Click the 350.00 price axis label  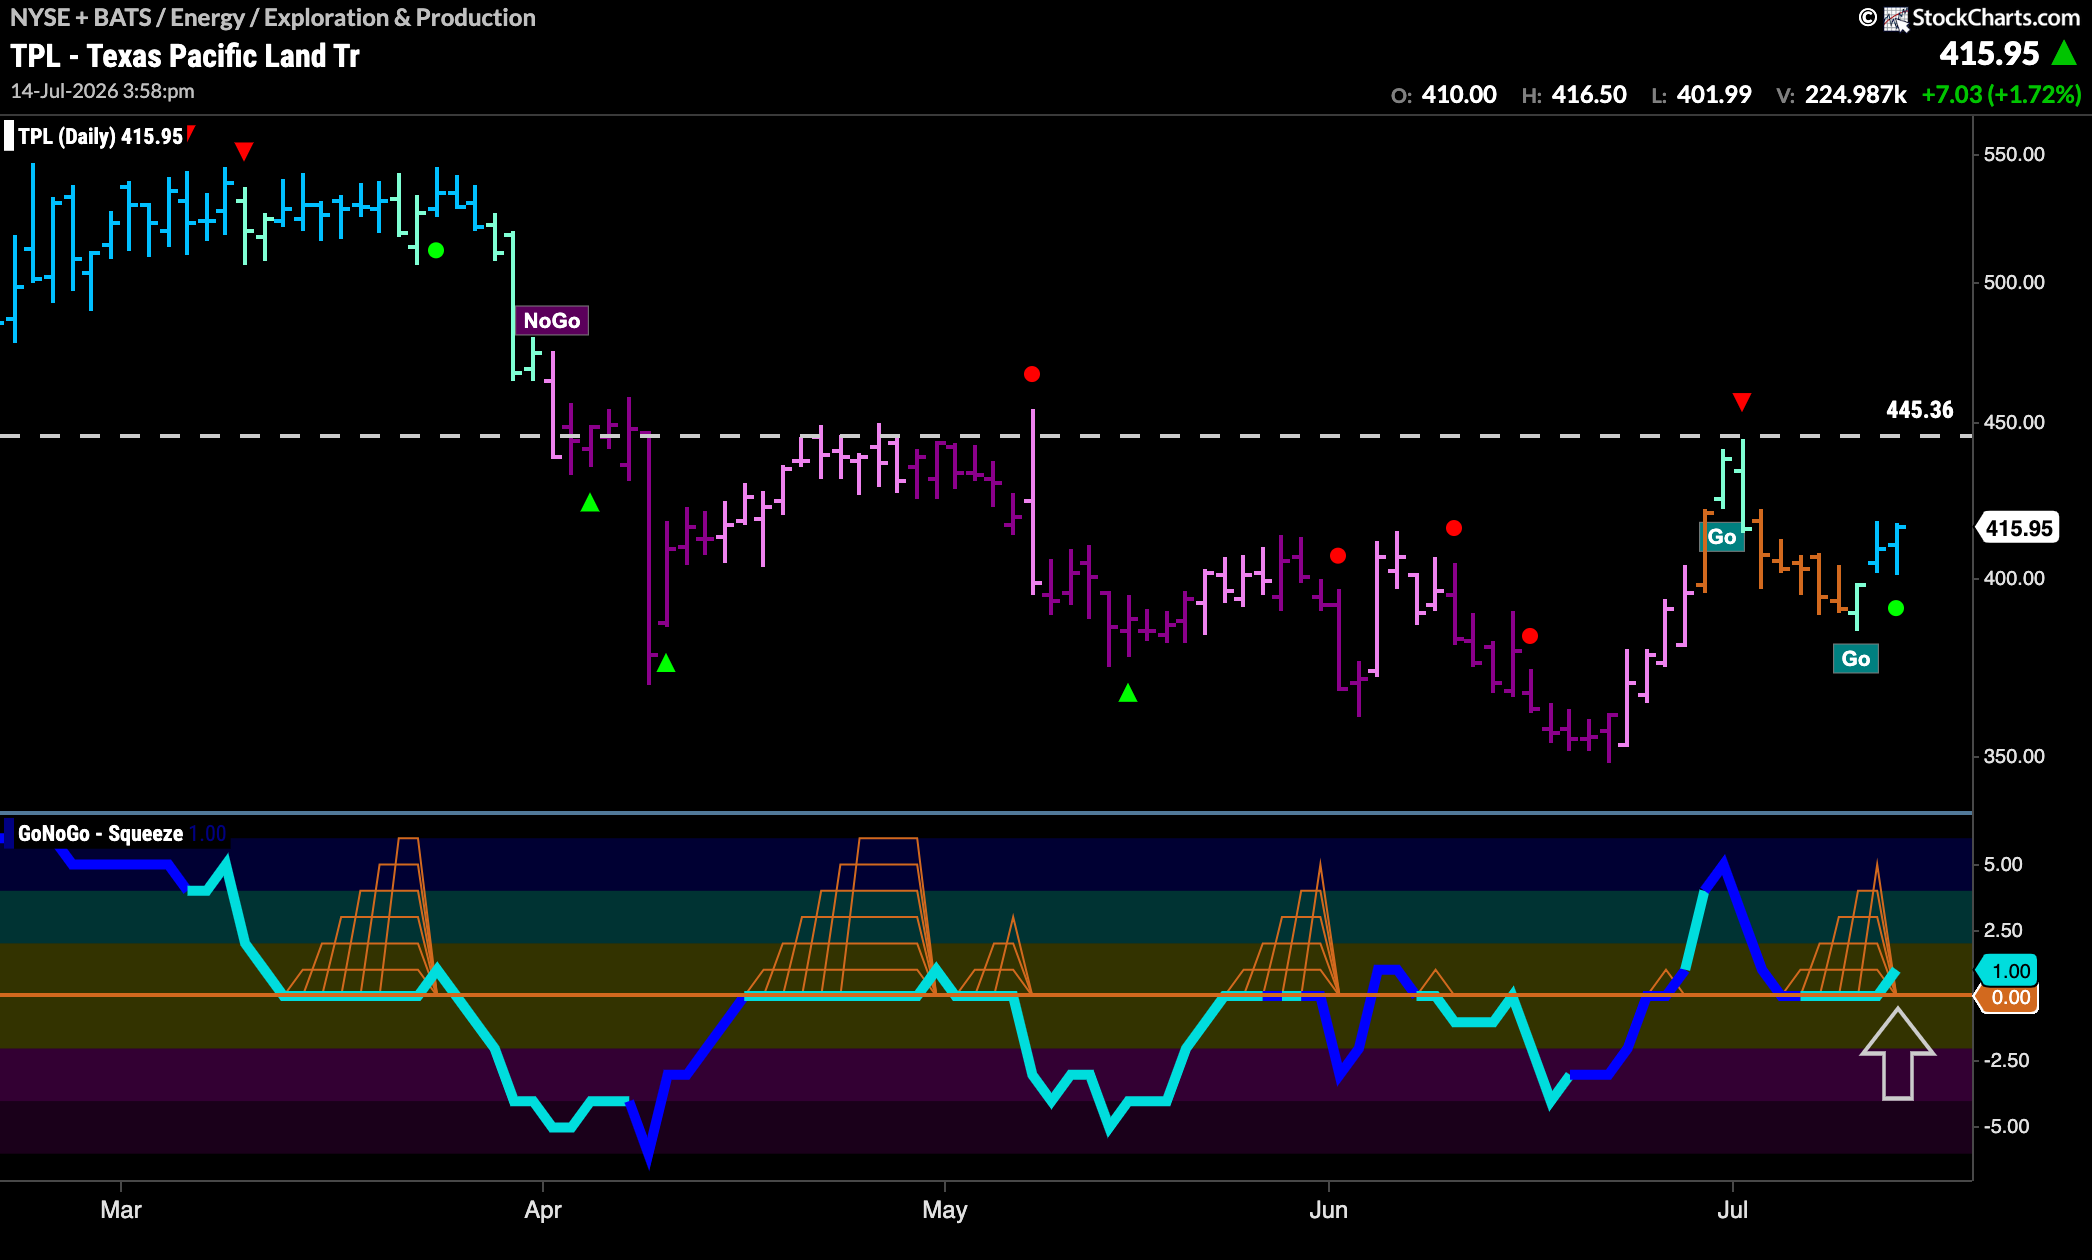(x=2014, y=757)
